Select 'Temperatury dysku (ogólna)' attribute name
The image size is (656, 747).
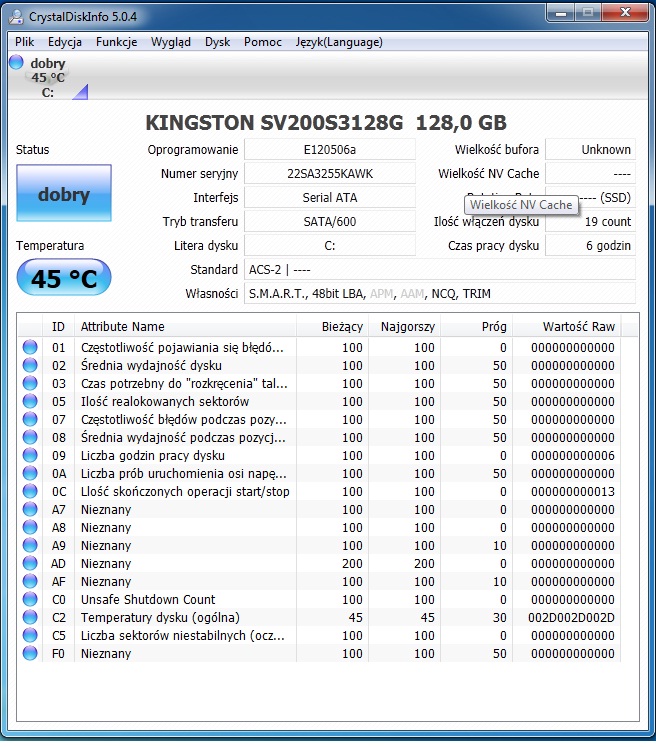click(x=160, y=617)
